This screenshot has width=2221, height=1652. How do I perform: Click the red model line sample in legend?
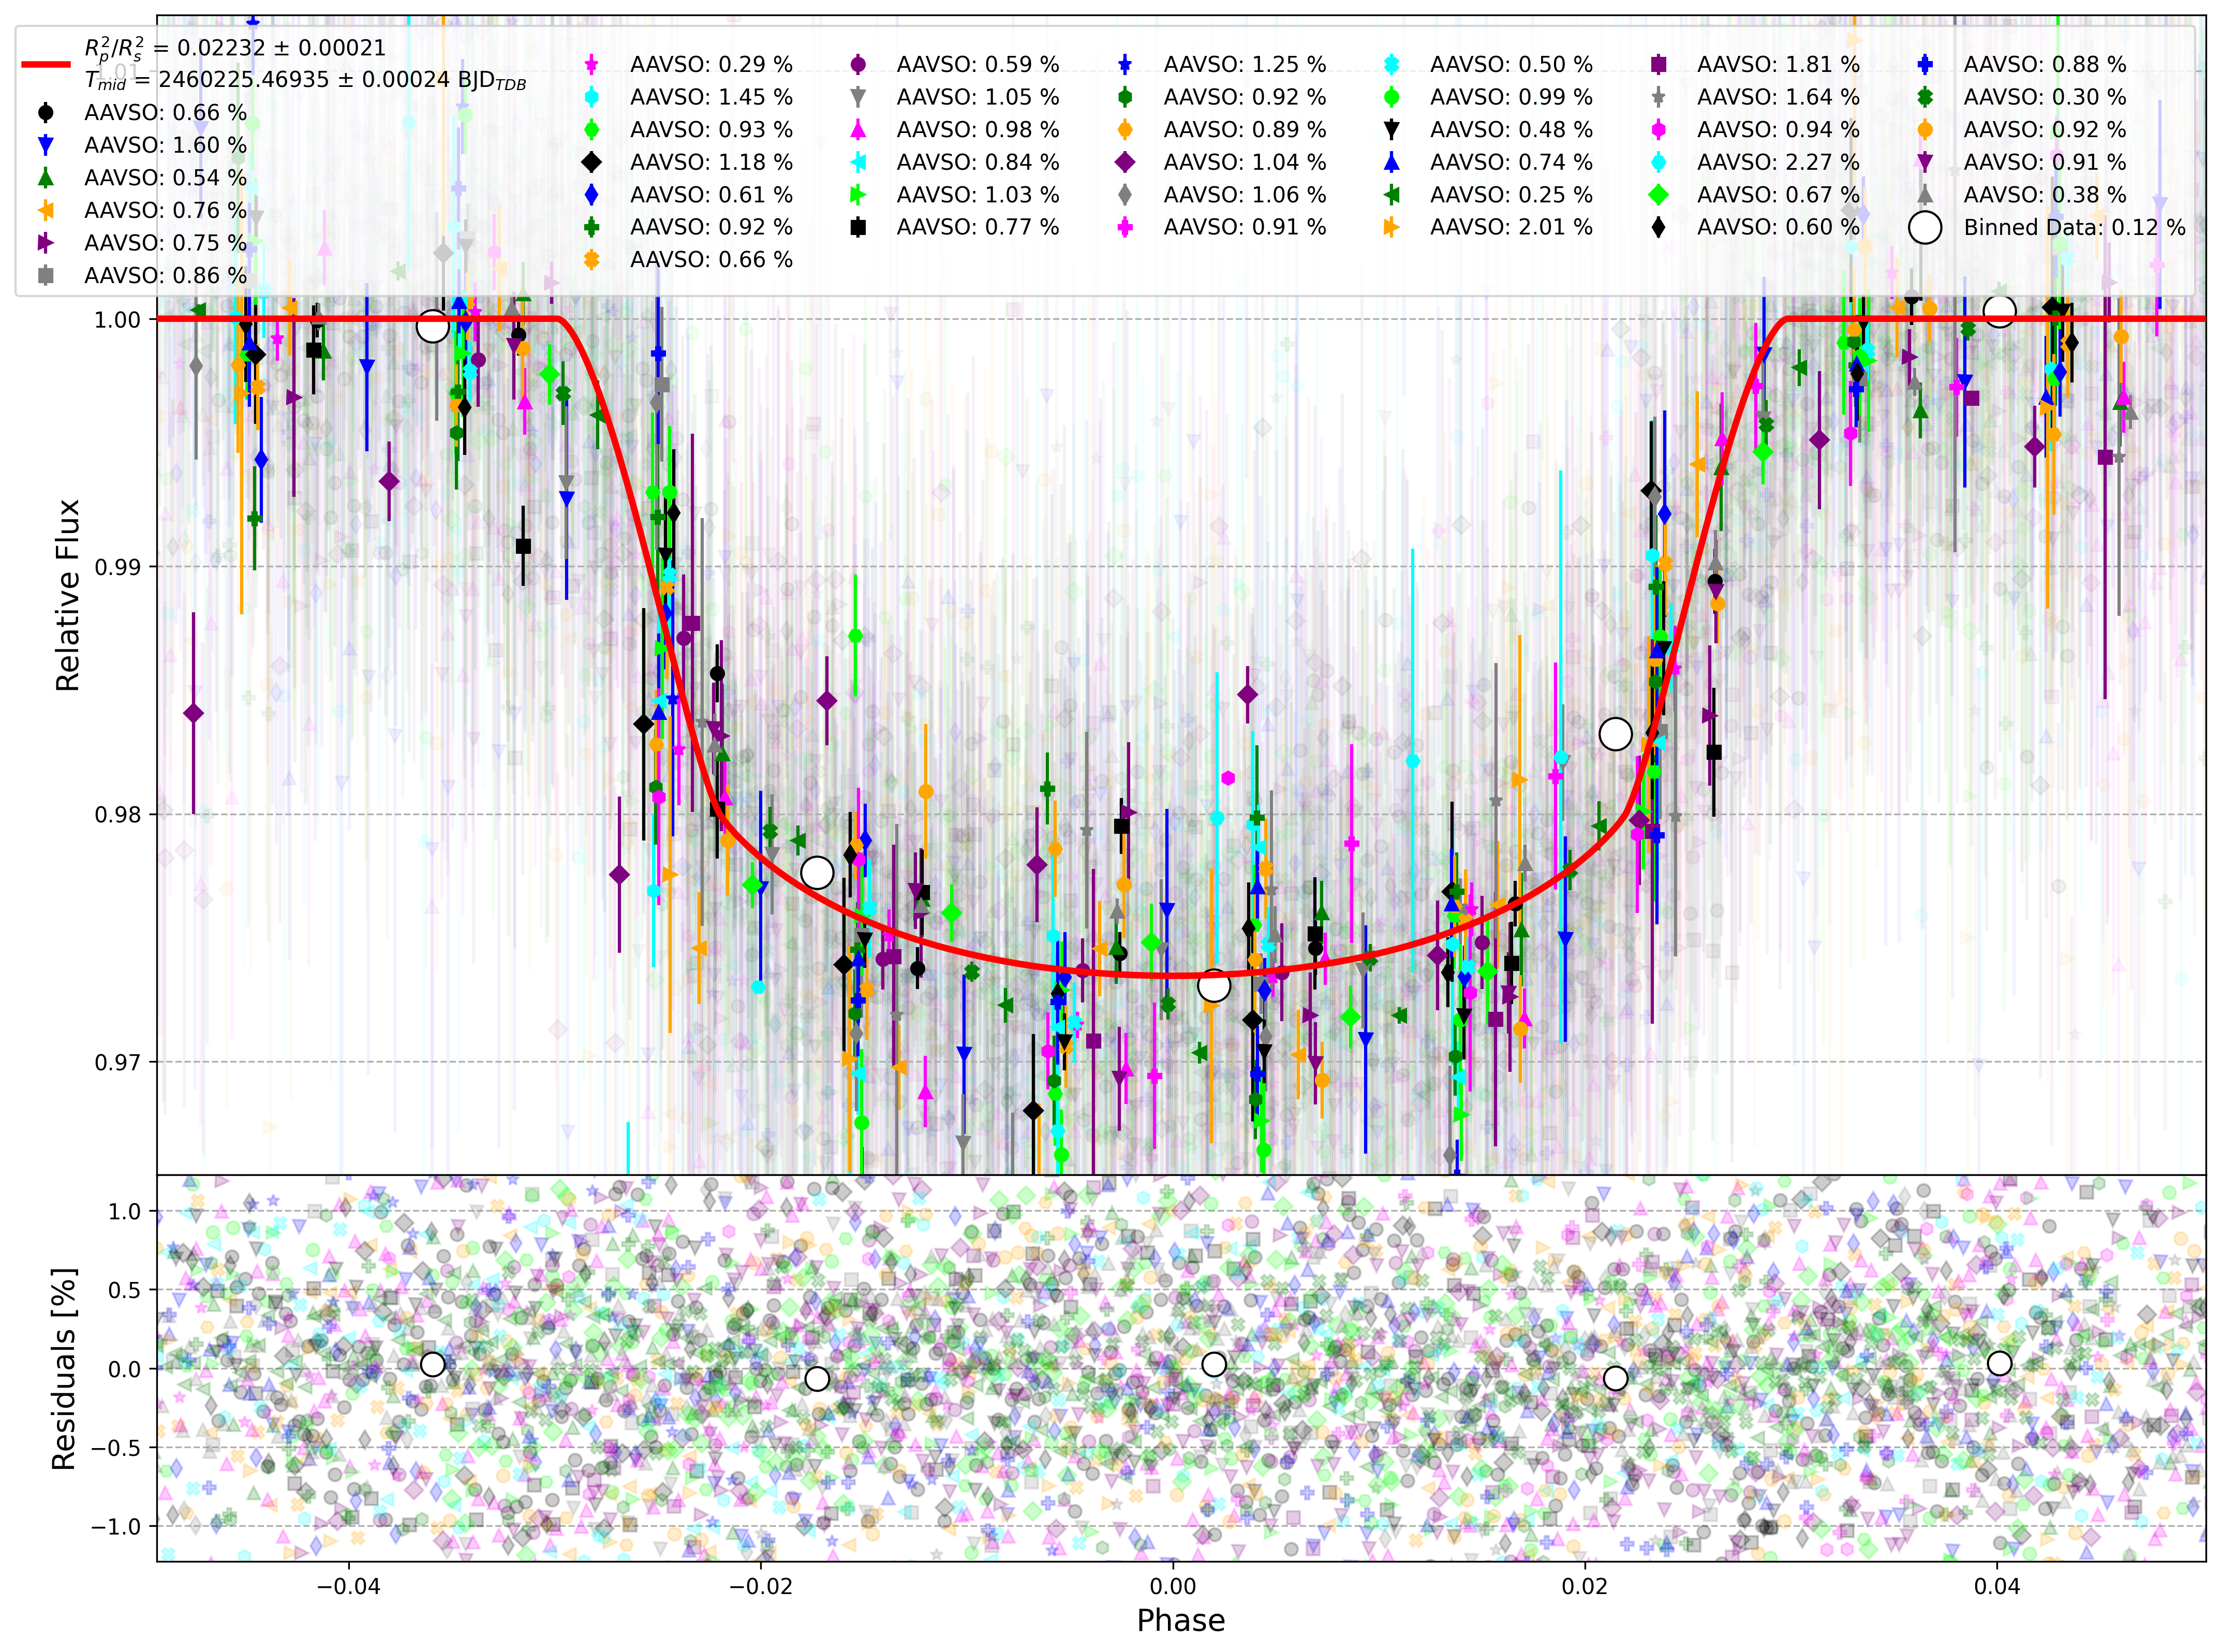tap(46, 64)
